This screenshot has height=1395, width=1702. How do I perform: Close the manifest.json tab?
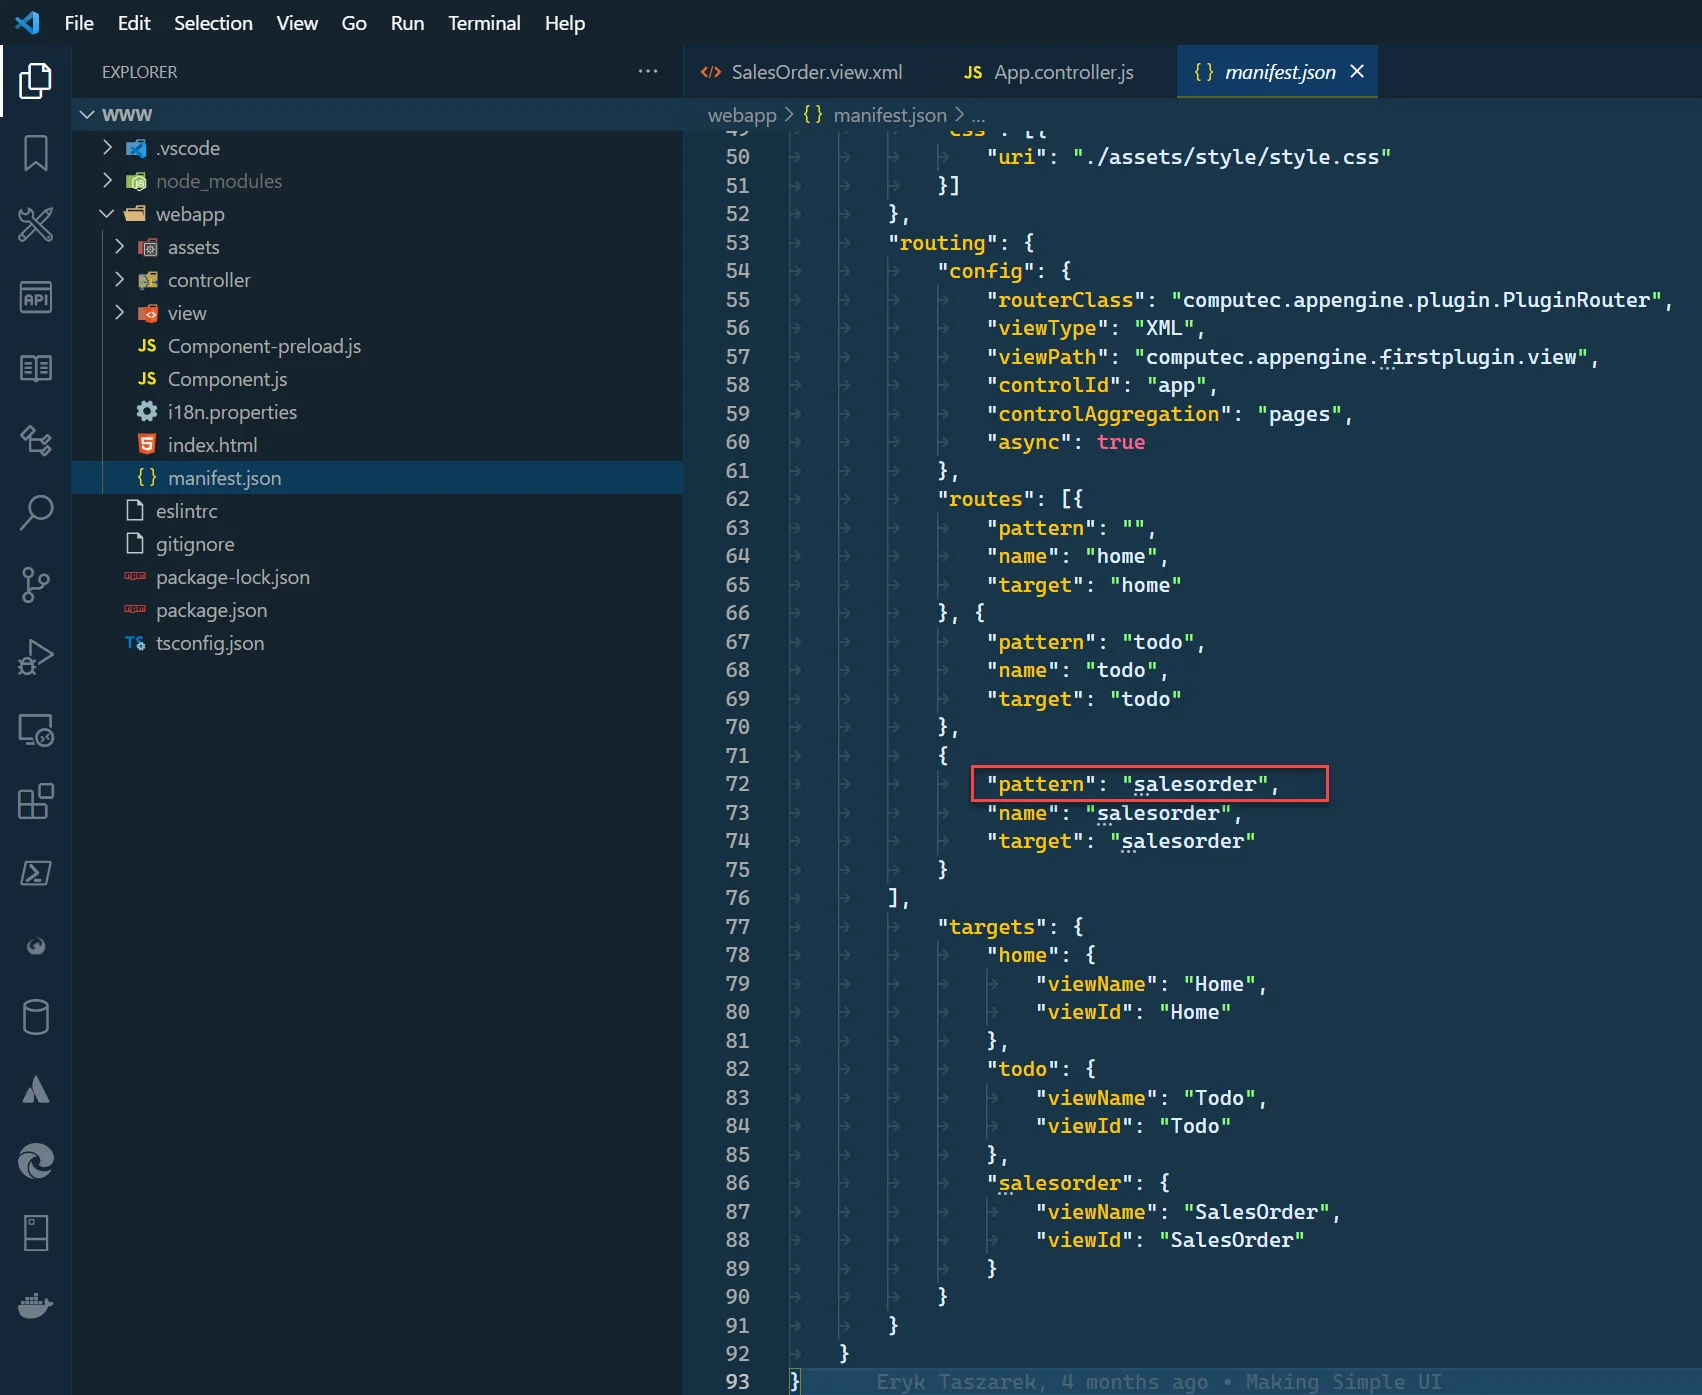click(1357, 71)
